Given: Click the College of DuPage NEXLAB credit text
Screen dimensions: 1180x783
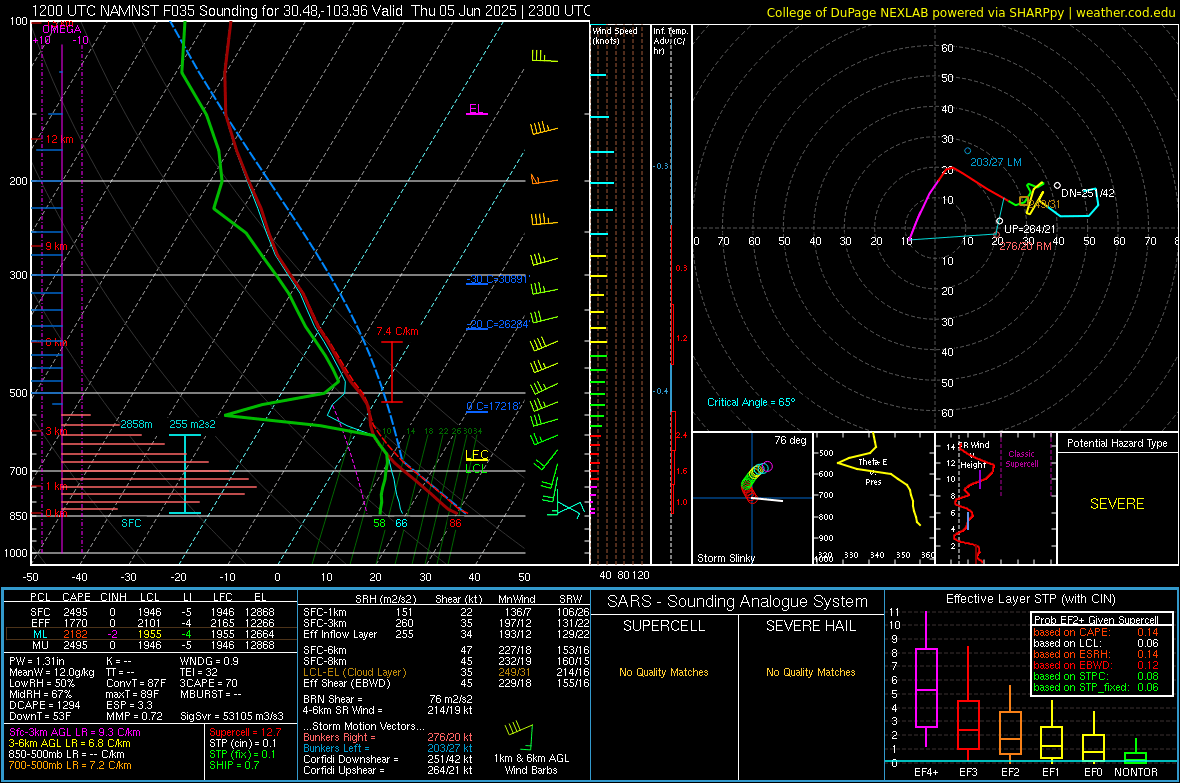Looking at the screenshot, I should 971,12.
